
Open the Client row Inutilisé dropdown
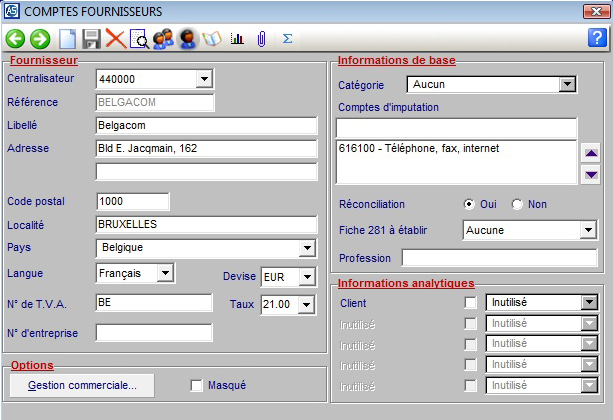(x=589, y=302)
